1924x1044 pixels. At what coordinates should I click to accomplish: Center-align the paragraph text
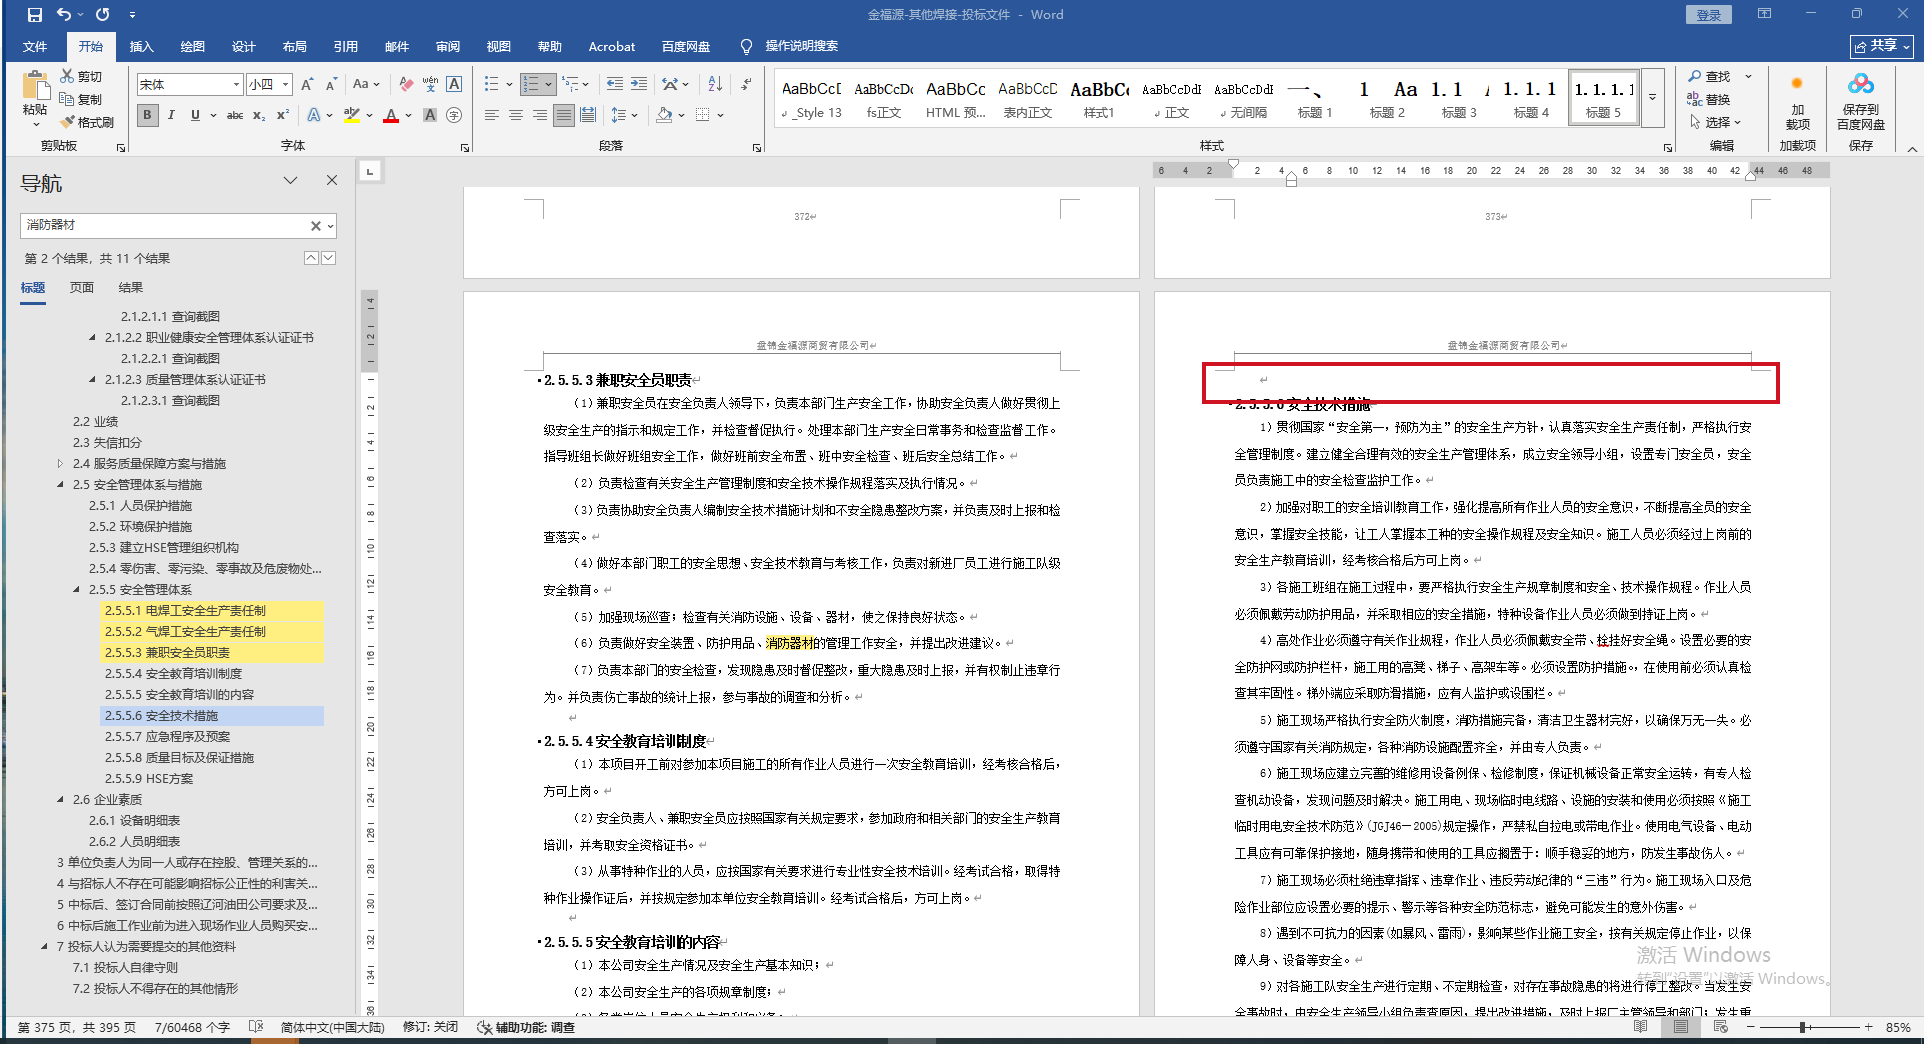pyautogui.click(x=516, y=115)
